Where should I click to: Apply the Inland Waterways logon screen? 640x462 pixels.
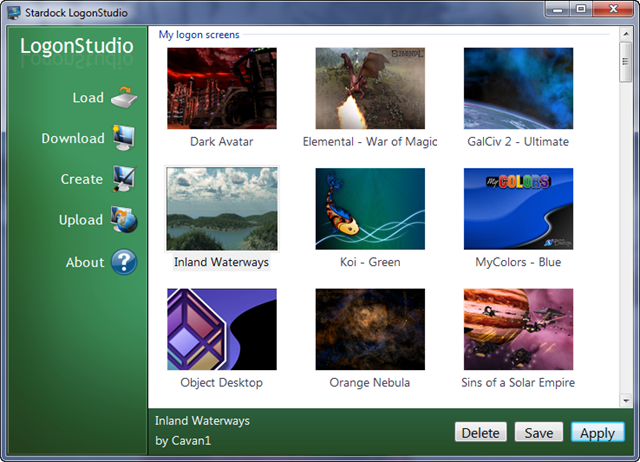598,432
